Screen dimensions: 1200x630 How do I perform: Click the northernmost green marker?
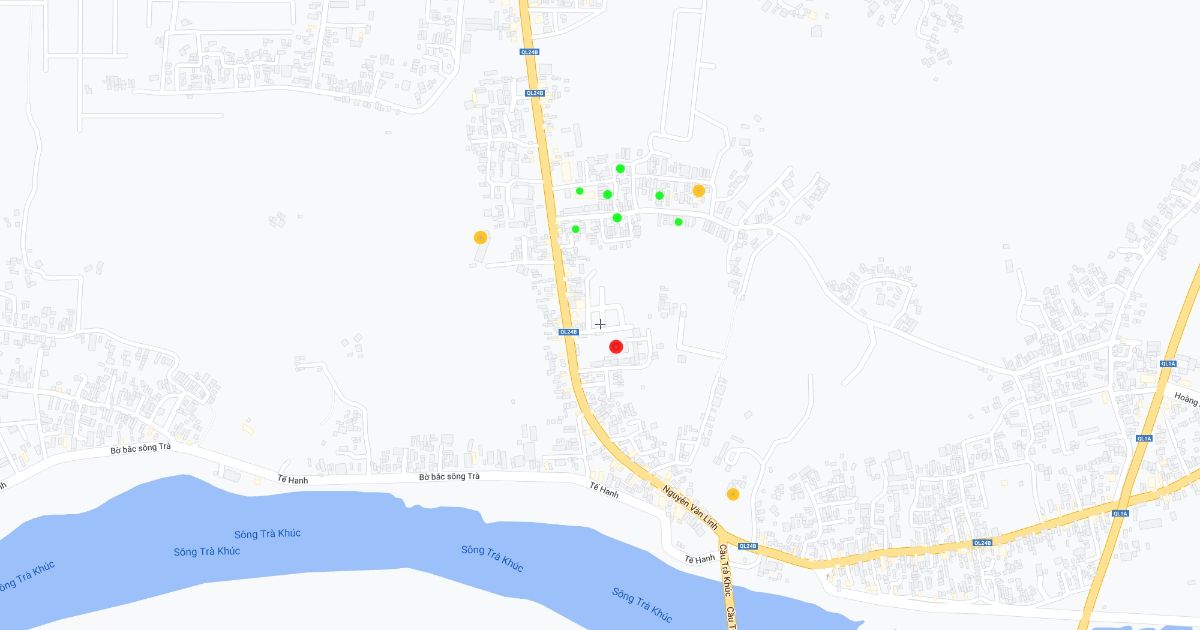620,168
